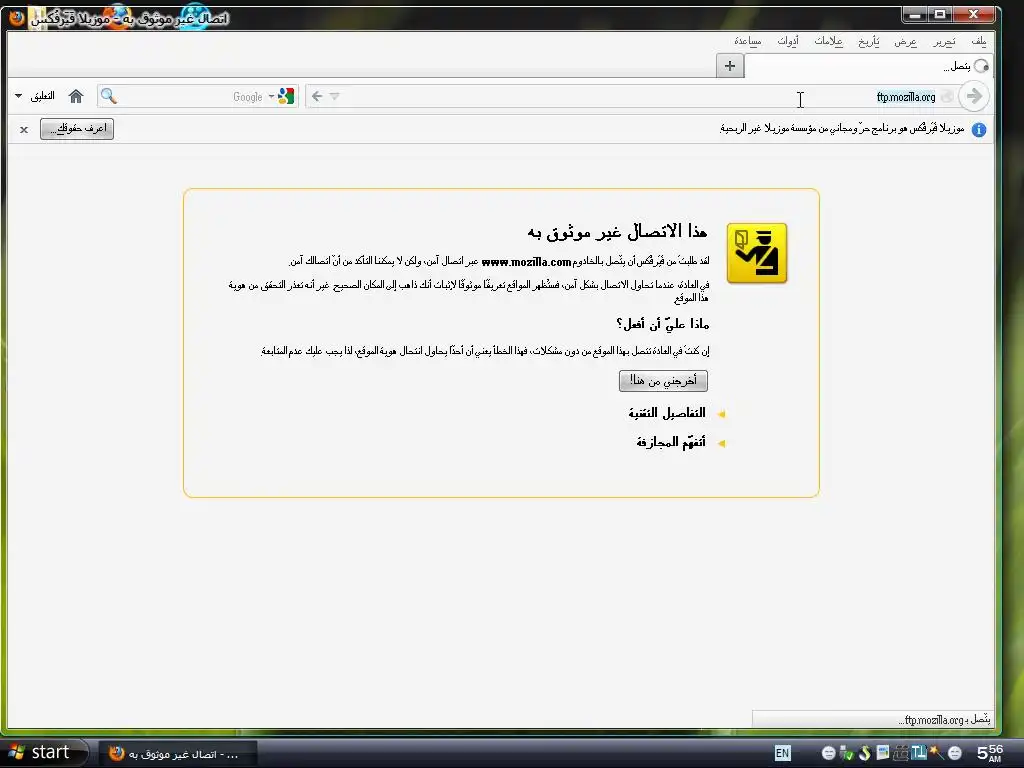
Task: Minimize the Firefox window
Action: [915, 14]
